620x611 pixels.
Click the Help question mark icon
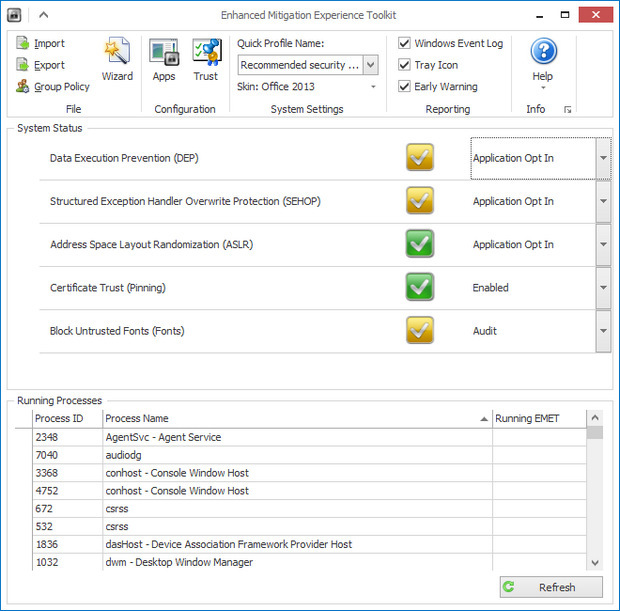pyautogui.click(x=544, y=51)
